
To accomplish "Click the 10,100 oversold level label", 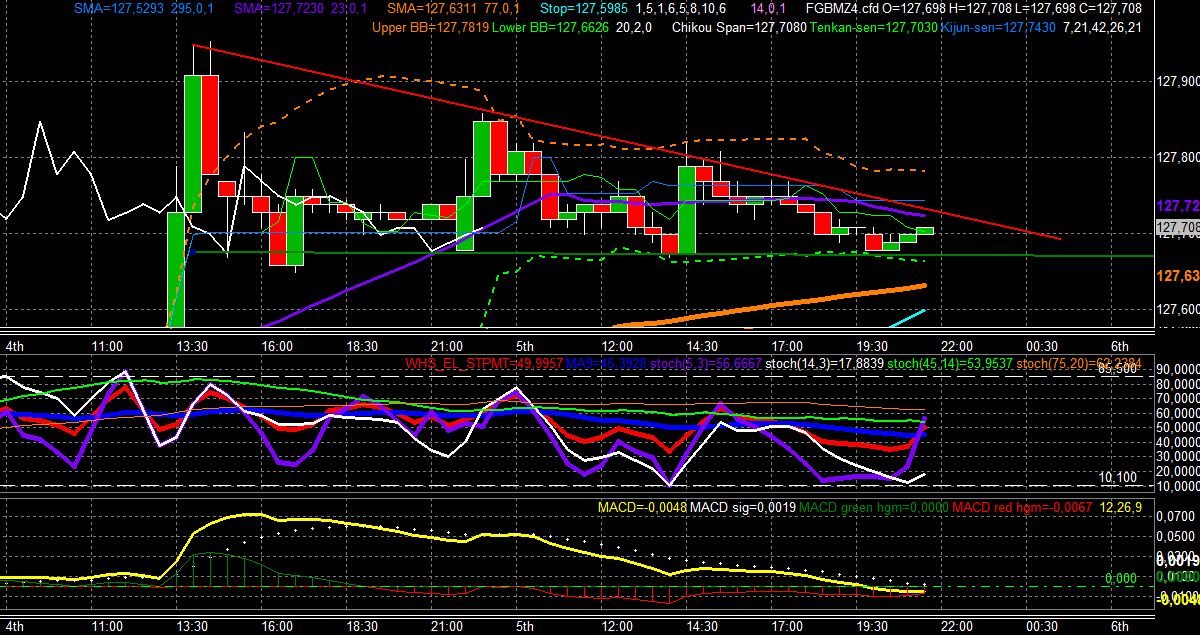I will 1120,478.
